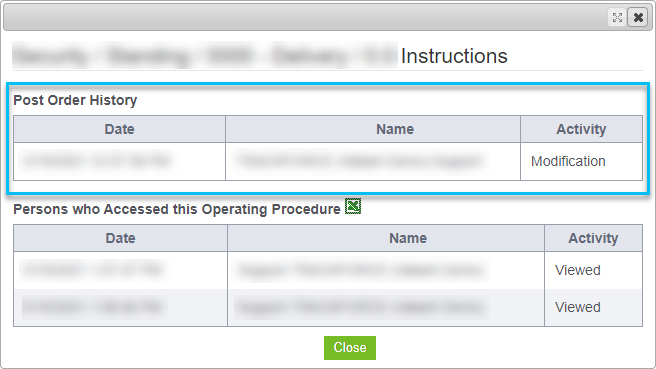Maximize the Instructions dialog

pos(617,18)
